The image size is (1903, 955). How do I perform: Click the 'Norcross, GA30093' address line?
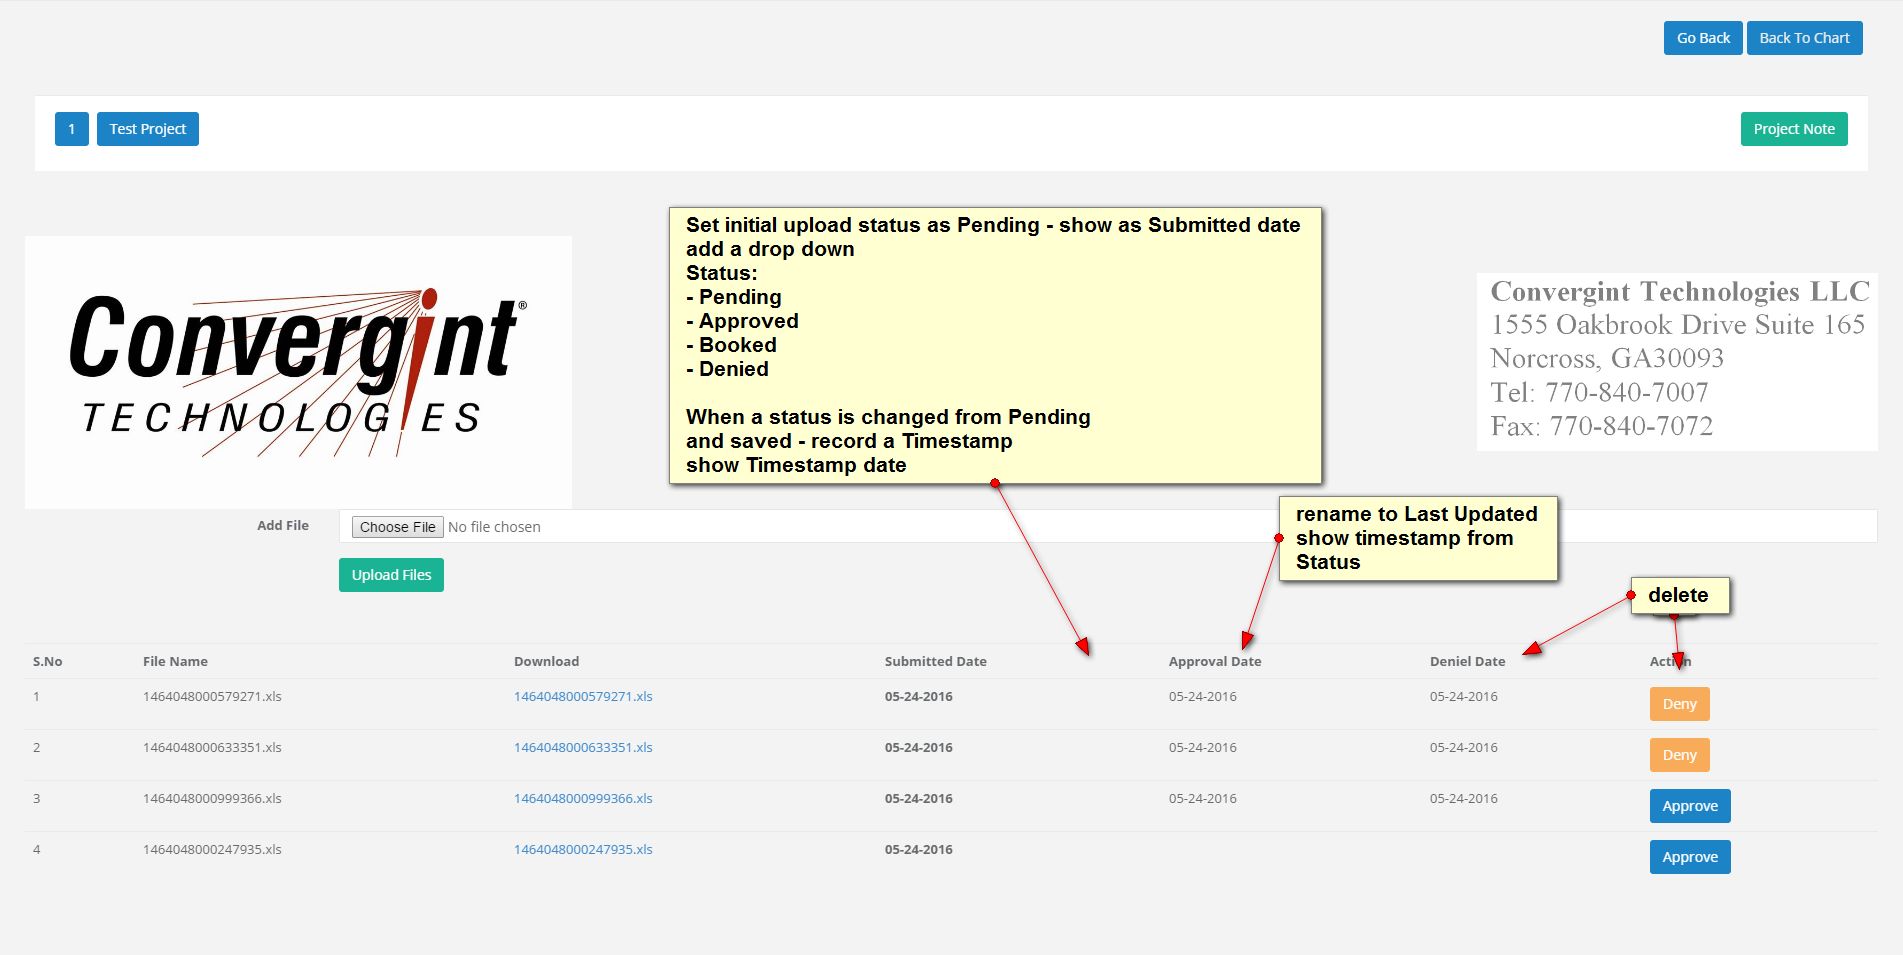(x=1607, y=359)
